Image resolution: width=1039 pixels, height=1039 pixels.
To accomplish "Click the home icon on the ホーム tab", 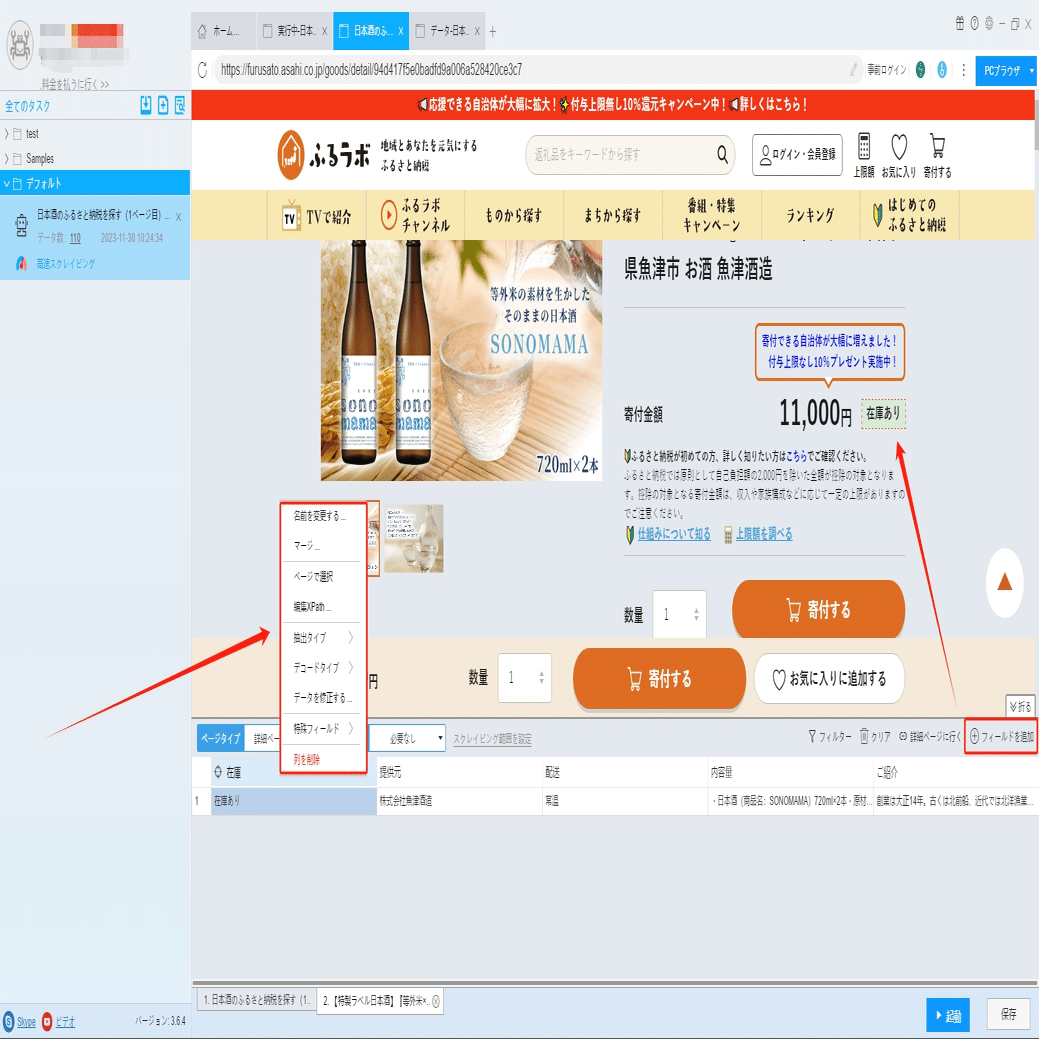I will tap(202, 31).
